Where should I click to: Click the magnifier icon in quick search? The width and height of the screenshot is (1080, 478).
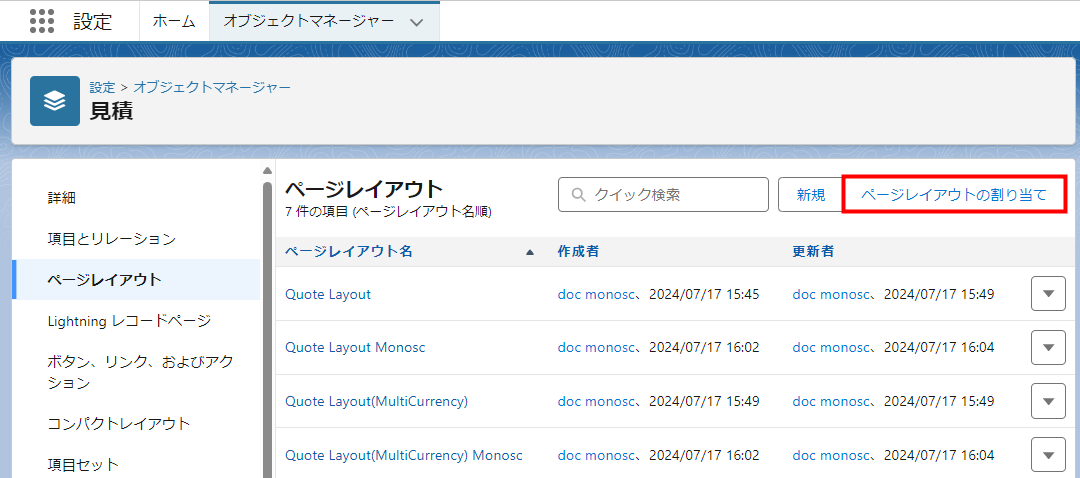click(x=577, y=195)
